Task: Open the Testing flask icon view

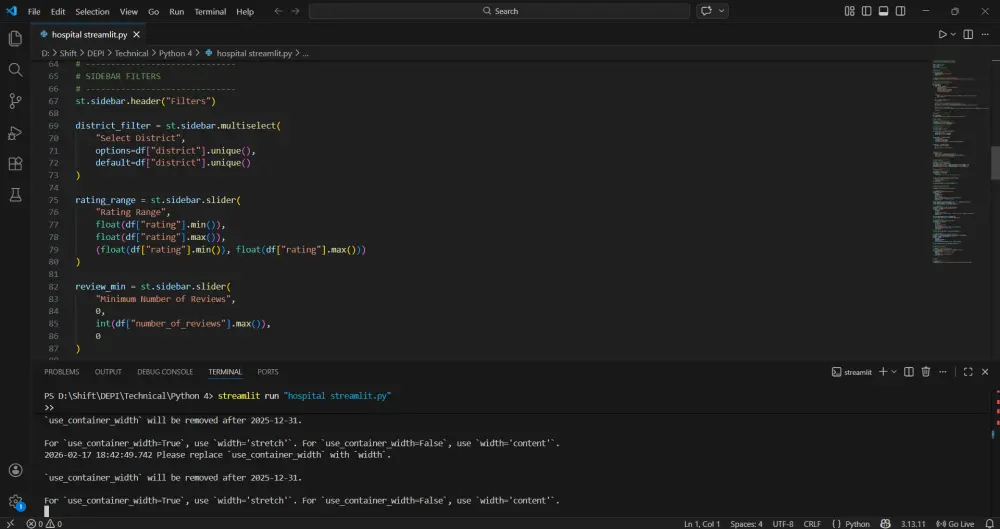Action: 15,194
